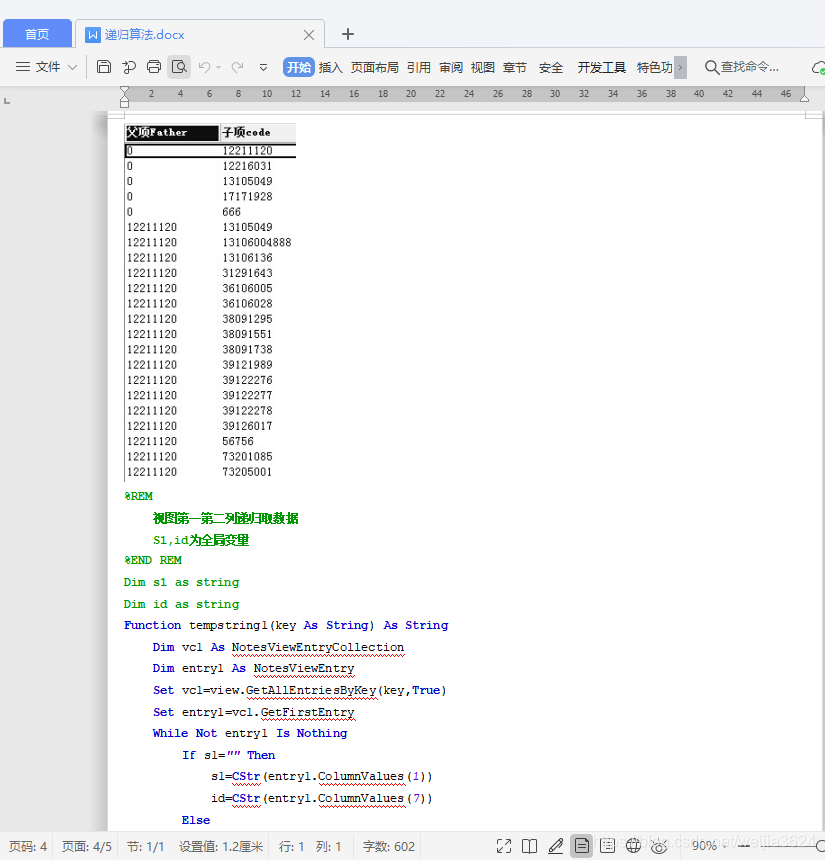Click the %END REM comment line

point(152,560)
